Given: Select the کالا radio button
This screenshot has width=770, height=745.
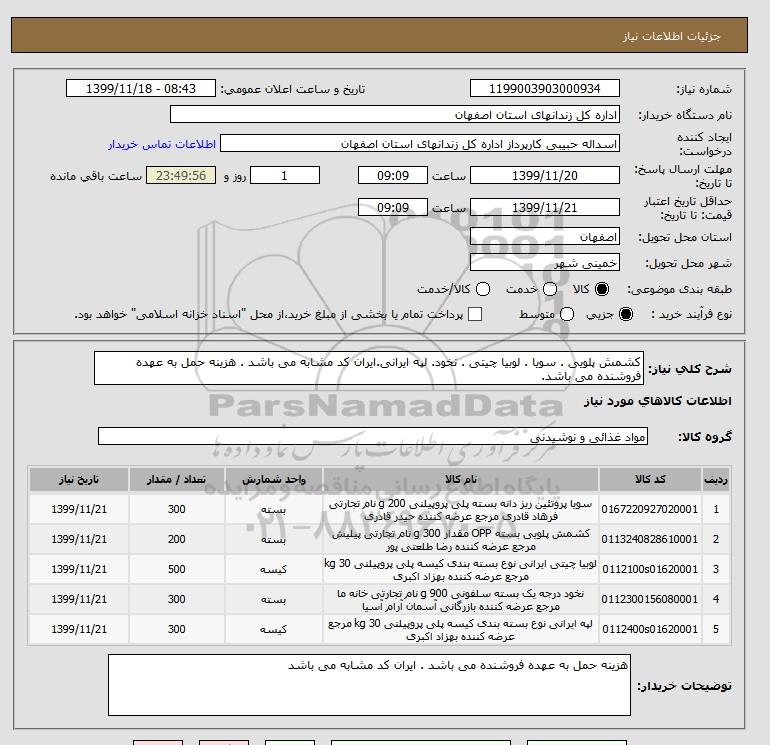Looking at the screenshot, I should [x=602, y=289].
